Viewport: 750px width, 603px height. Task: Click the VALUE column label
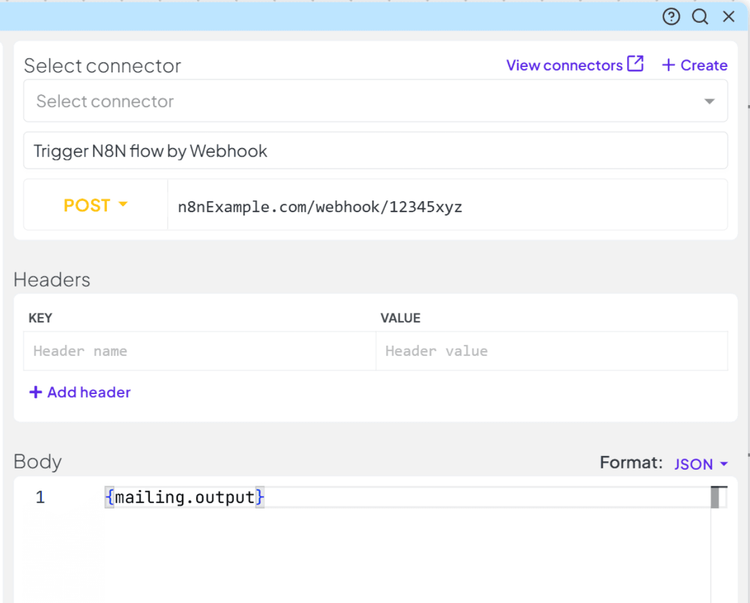pyautogui.click(x=400, y=318)
